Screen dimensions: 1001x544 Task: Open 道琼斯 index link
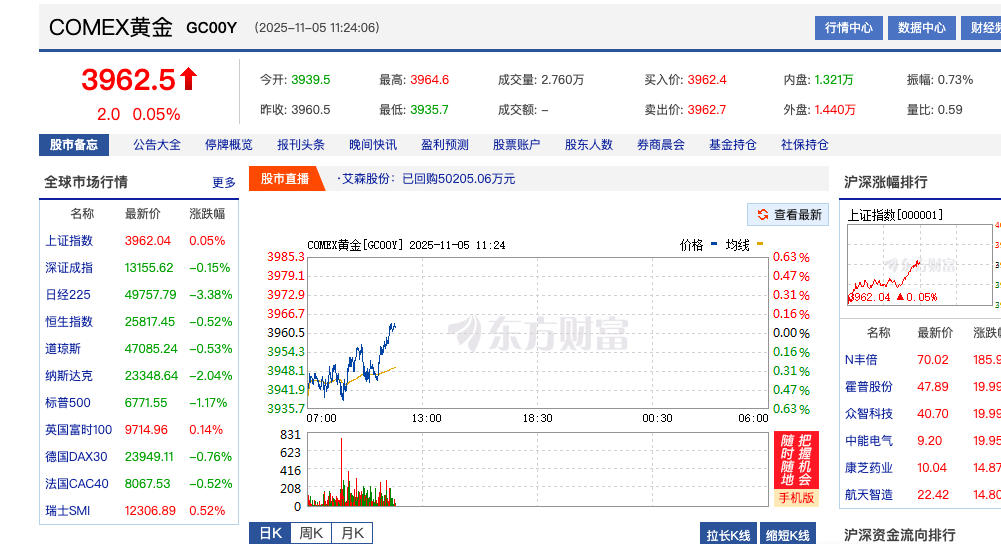(63, 349)
